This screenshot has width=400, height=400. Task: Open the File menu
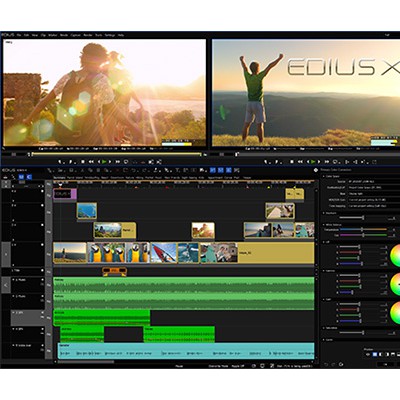(x=19, y=35)
